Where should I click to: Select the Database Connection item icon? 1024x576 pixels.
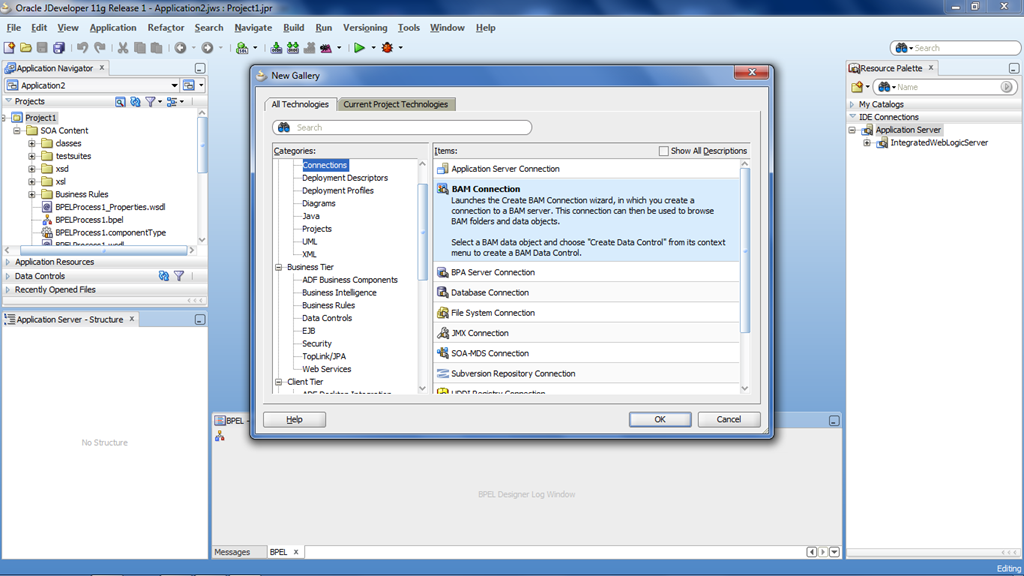(443, 293)
